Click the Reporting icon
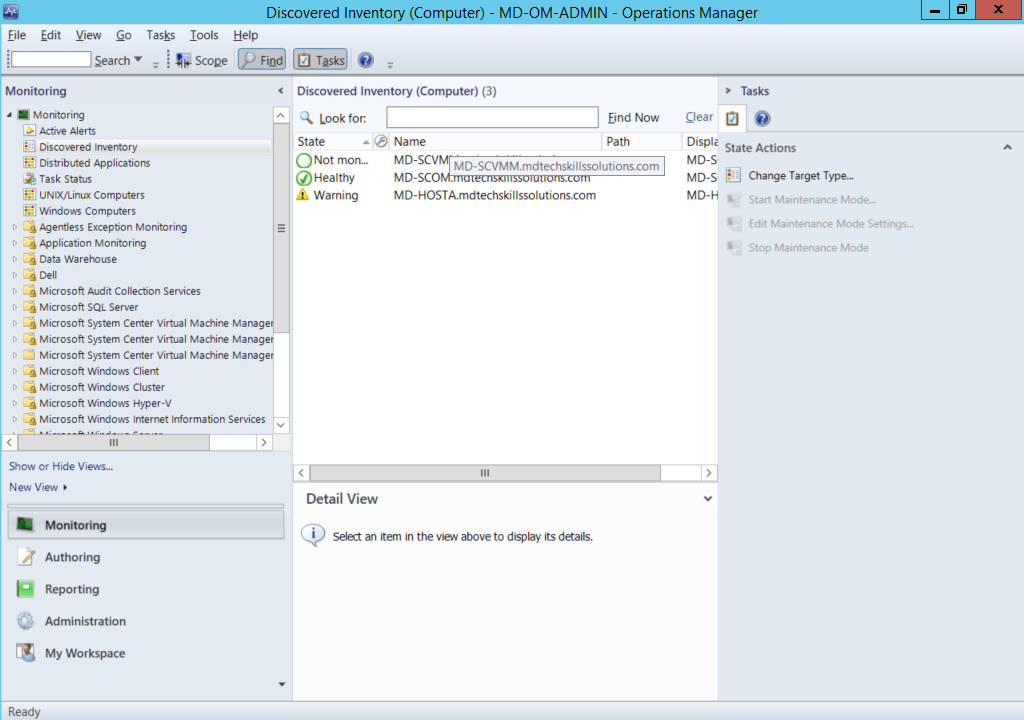This screenshot has height=720, width=1024. pyautogui.click(x=25, y=589)
